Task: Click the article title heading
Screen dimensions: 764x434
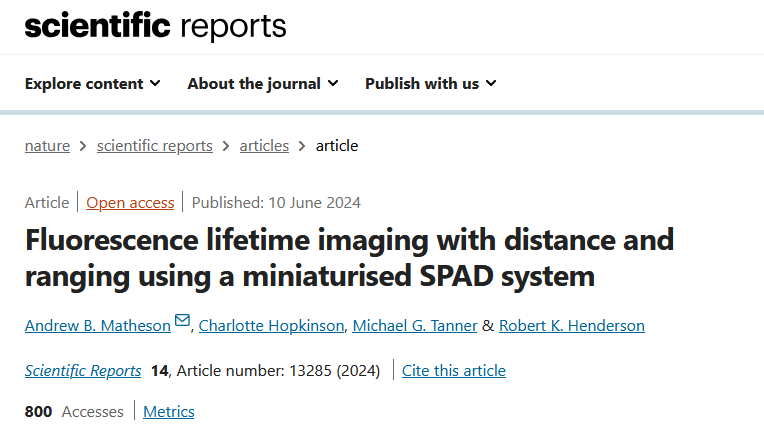Action: click(349, 257)
